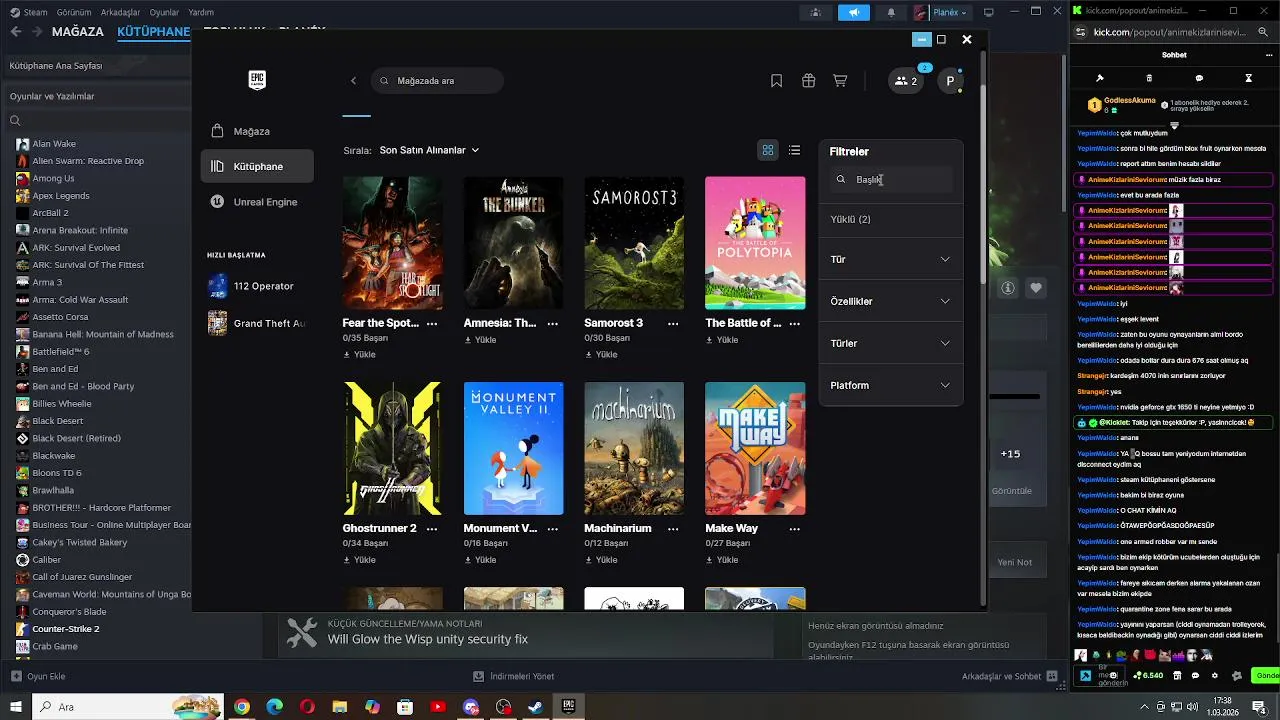This screenshot has width=1280, height=720.
Task: Install Monument Valley via Yükle
Action: click(x=480, y=559)
